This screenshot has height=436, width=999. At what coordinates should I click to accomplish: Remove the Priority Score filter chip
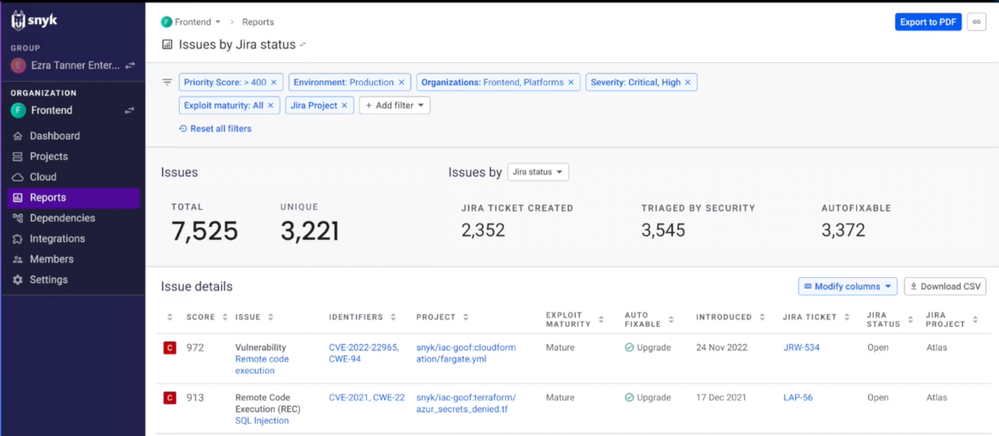pos(273,82)
